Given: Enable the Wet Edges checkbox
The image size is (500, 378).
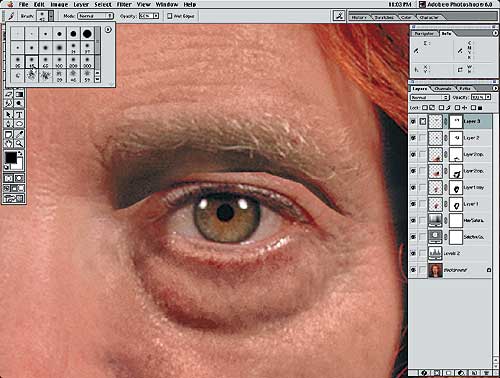Looking at the screenshot, I should click(x=170, y=16).
